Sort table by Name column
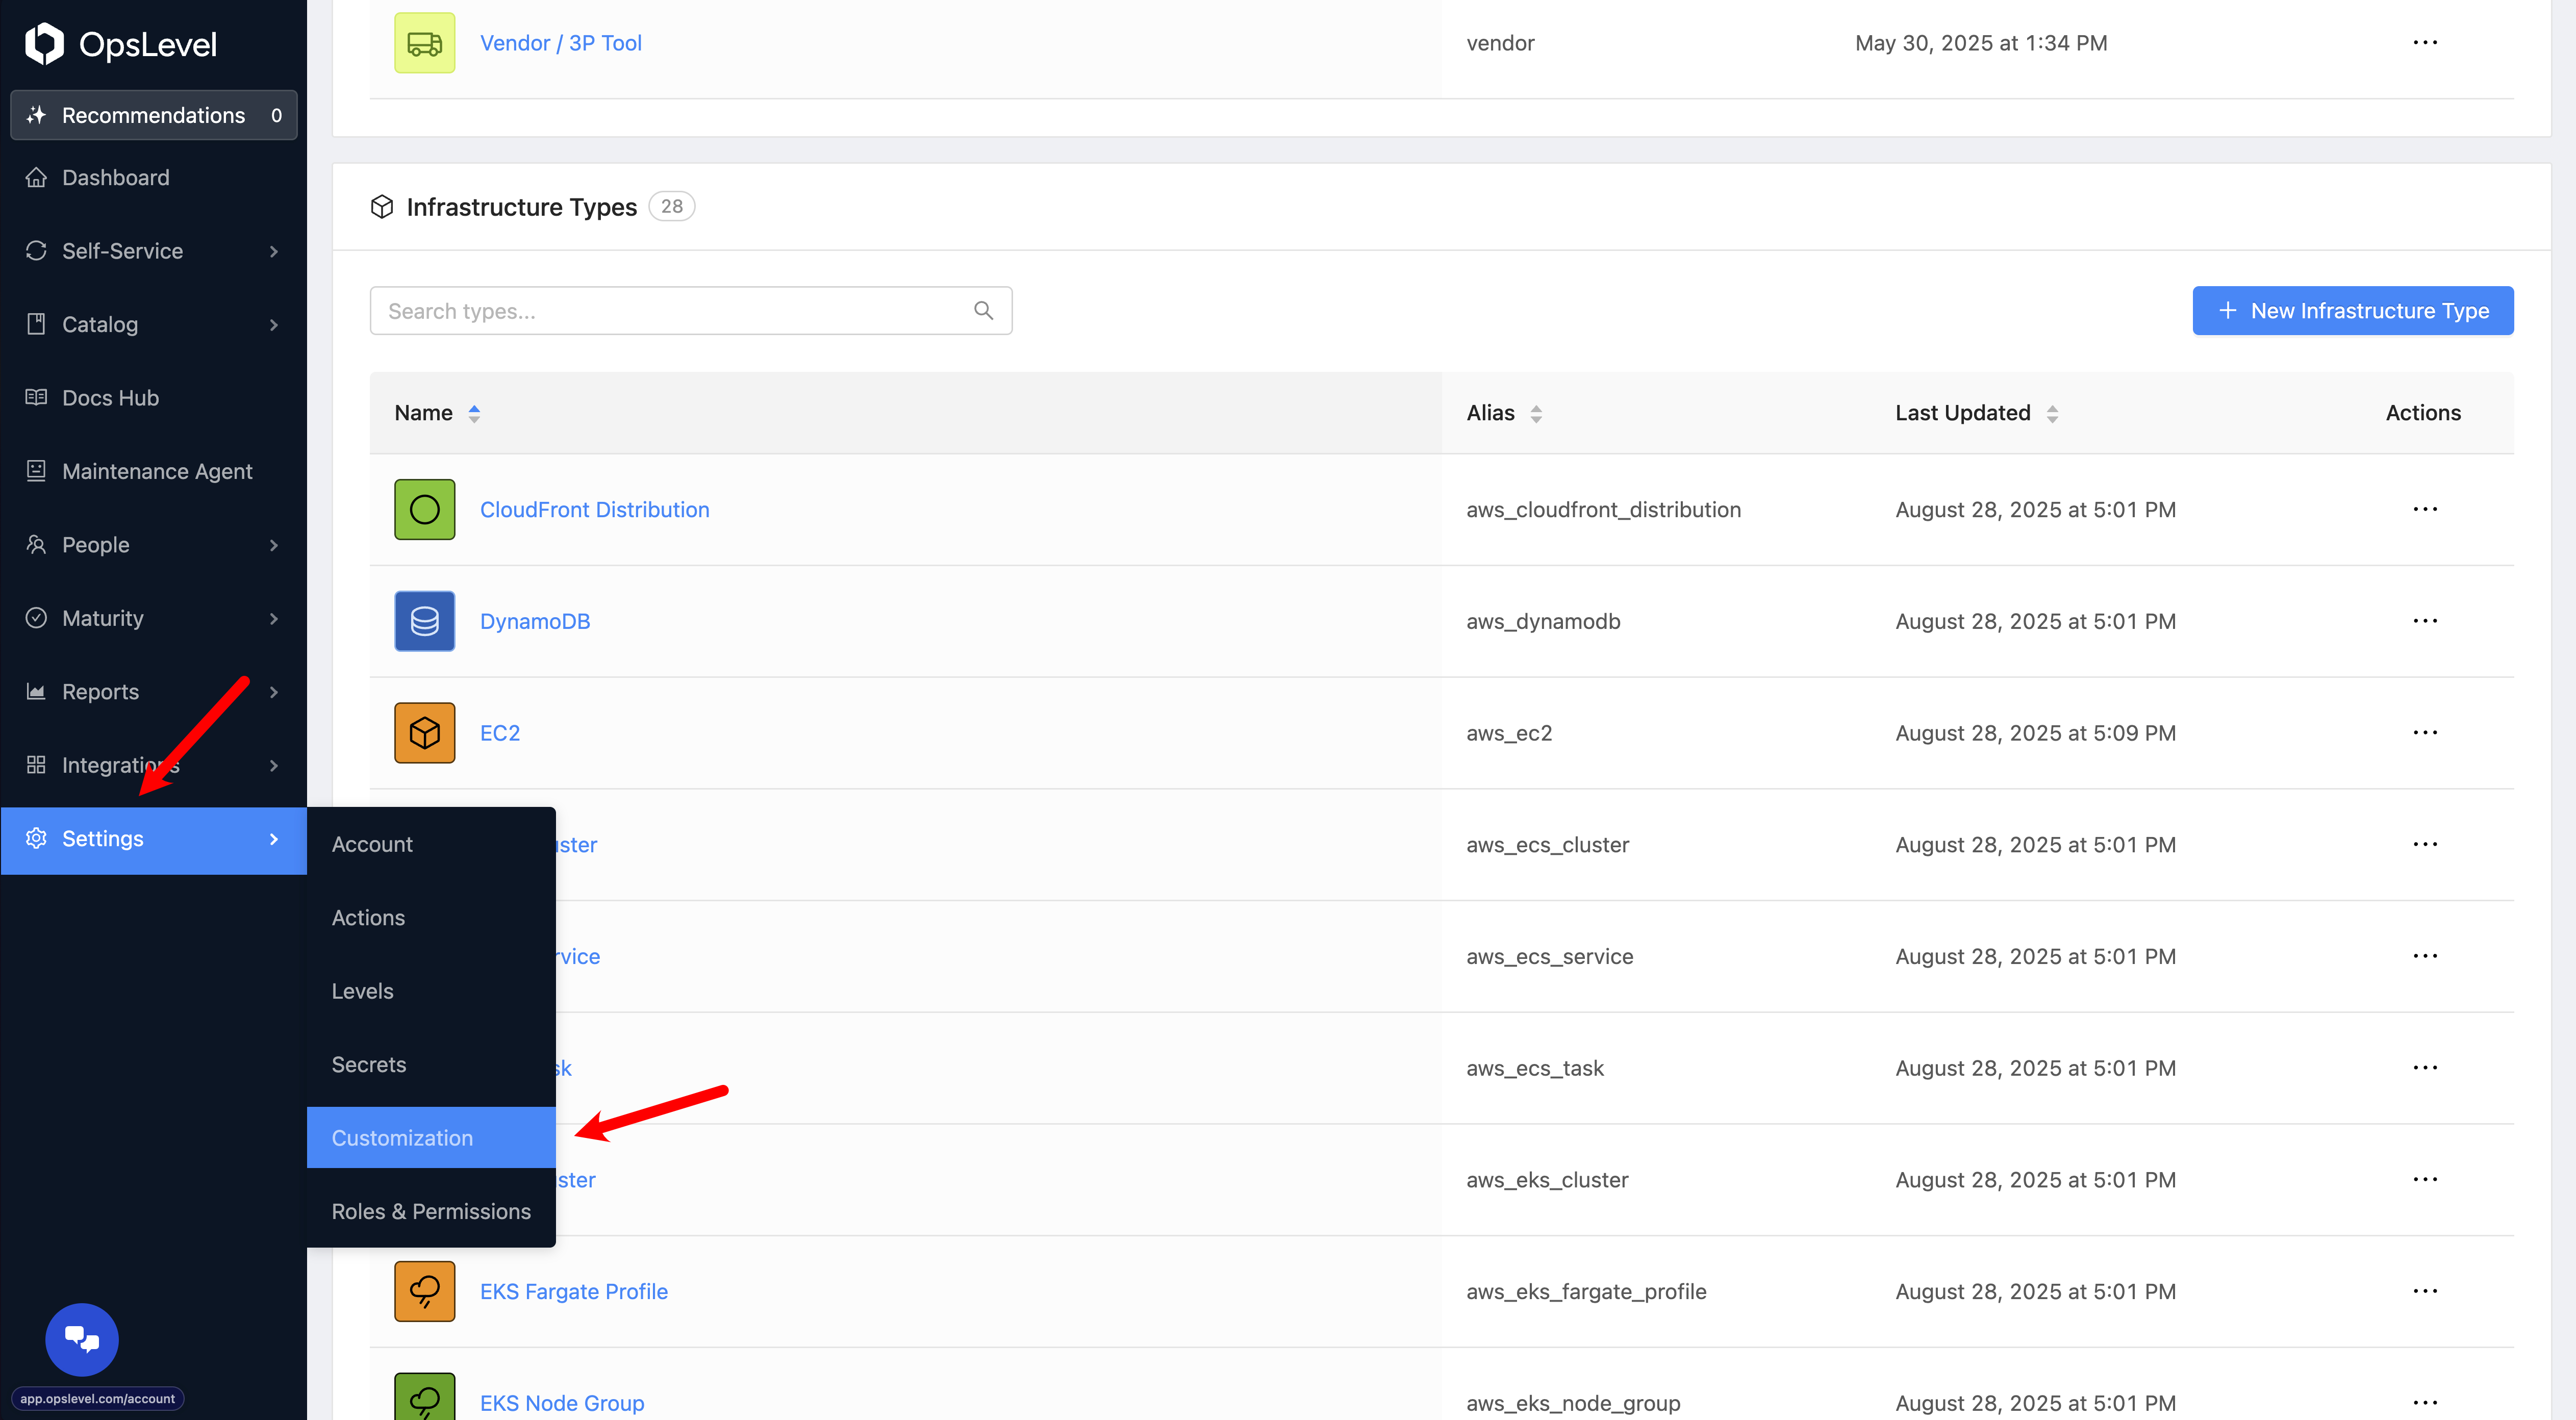This screenshot has height=1420, width=2576. click(x=474, y=413)
